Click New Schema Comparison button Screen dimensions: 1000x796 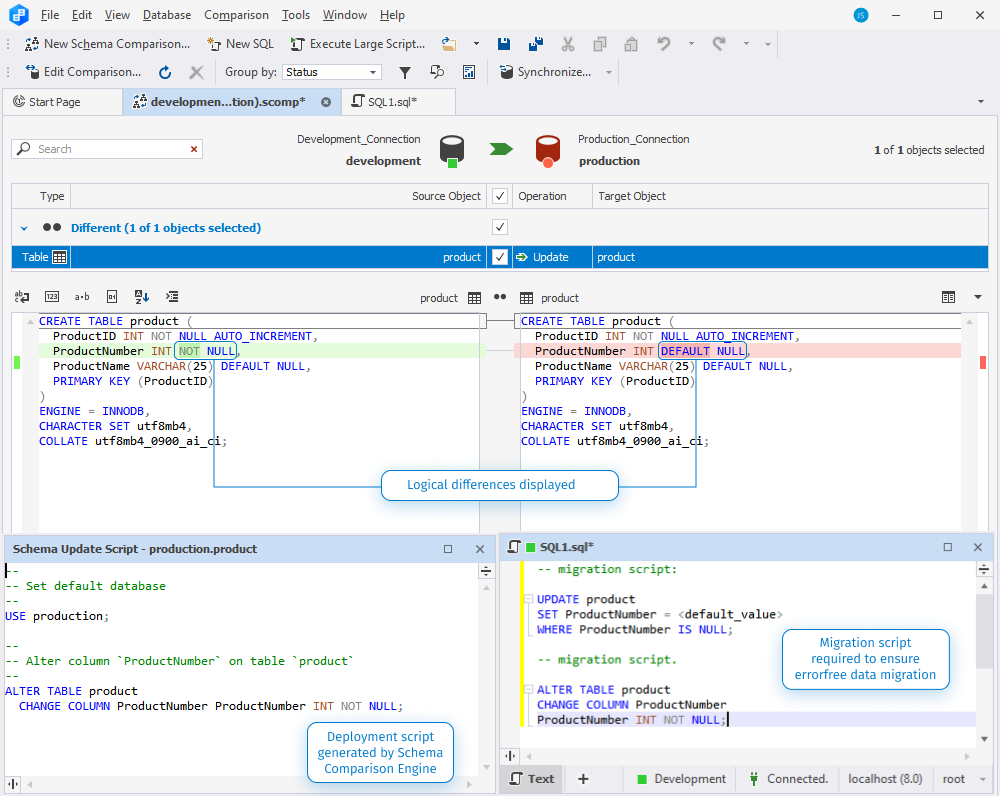point(107,44)
